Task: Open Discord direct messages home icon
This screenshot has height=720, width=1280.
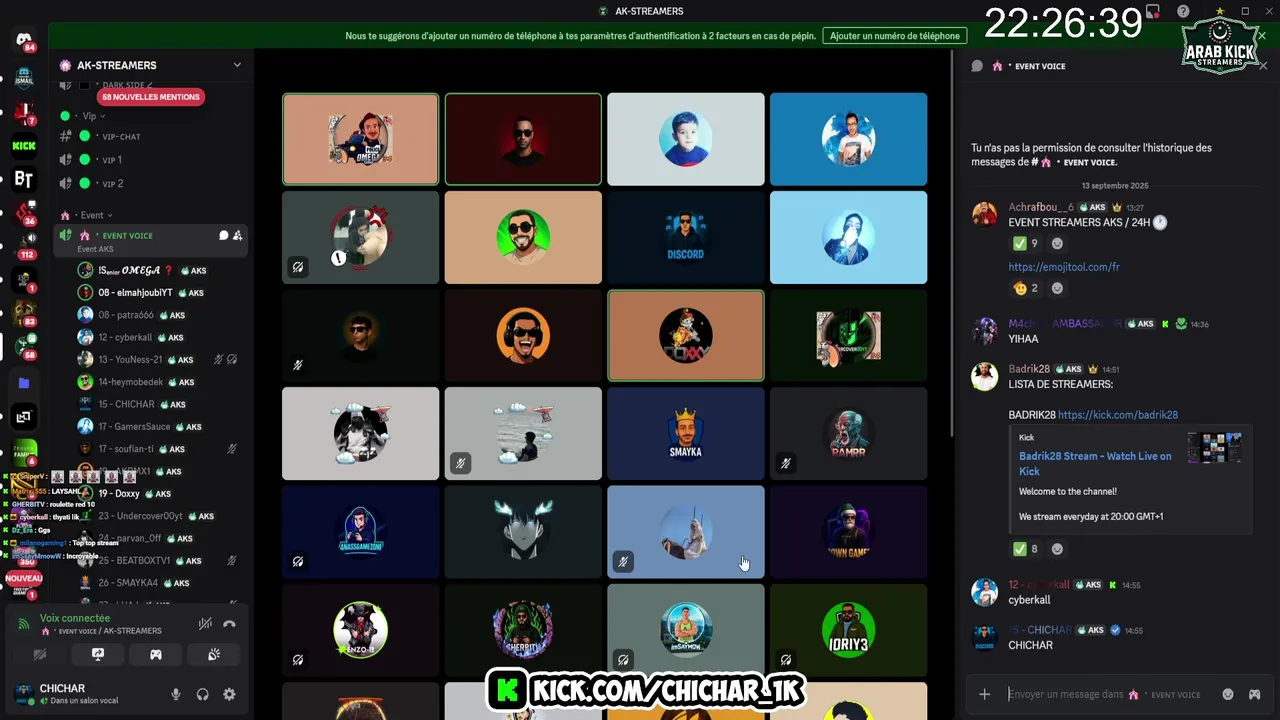Action: (24, 40)
